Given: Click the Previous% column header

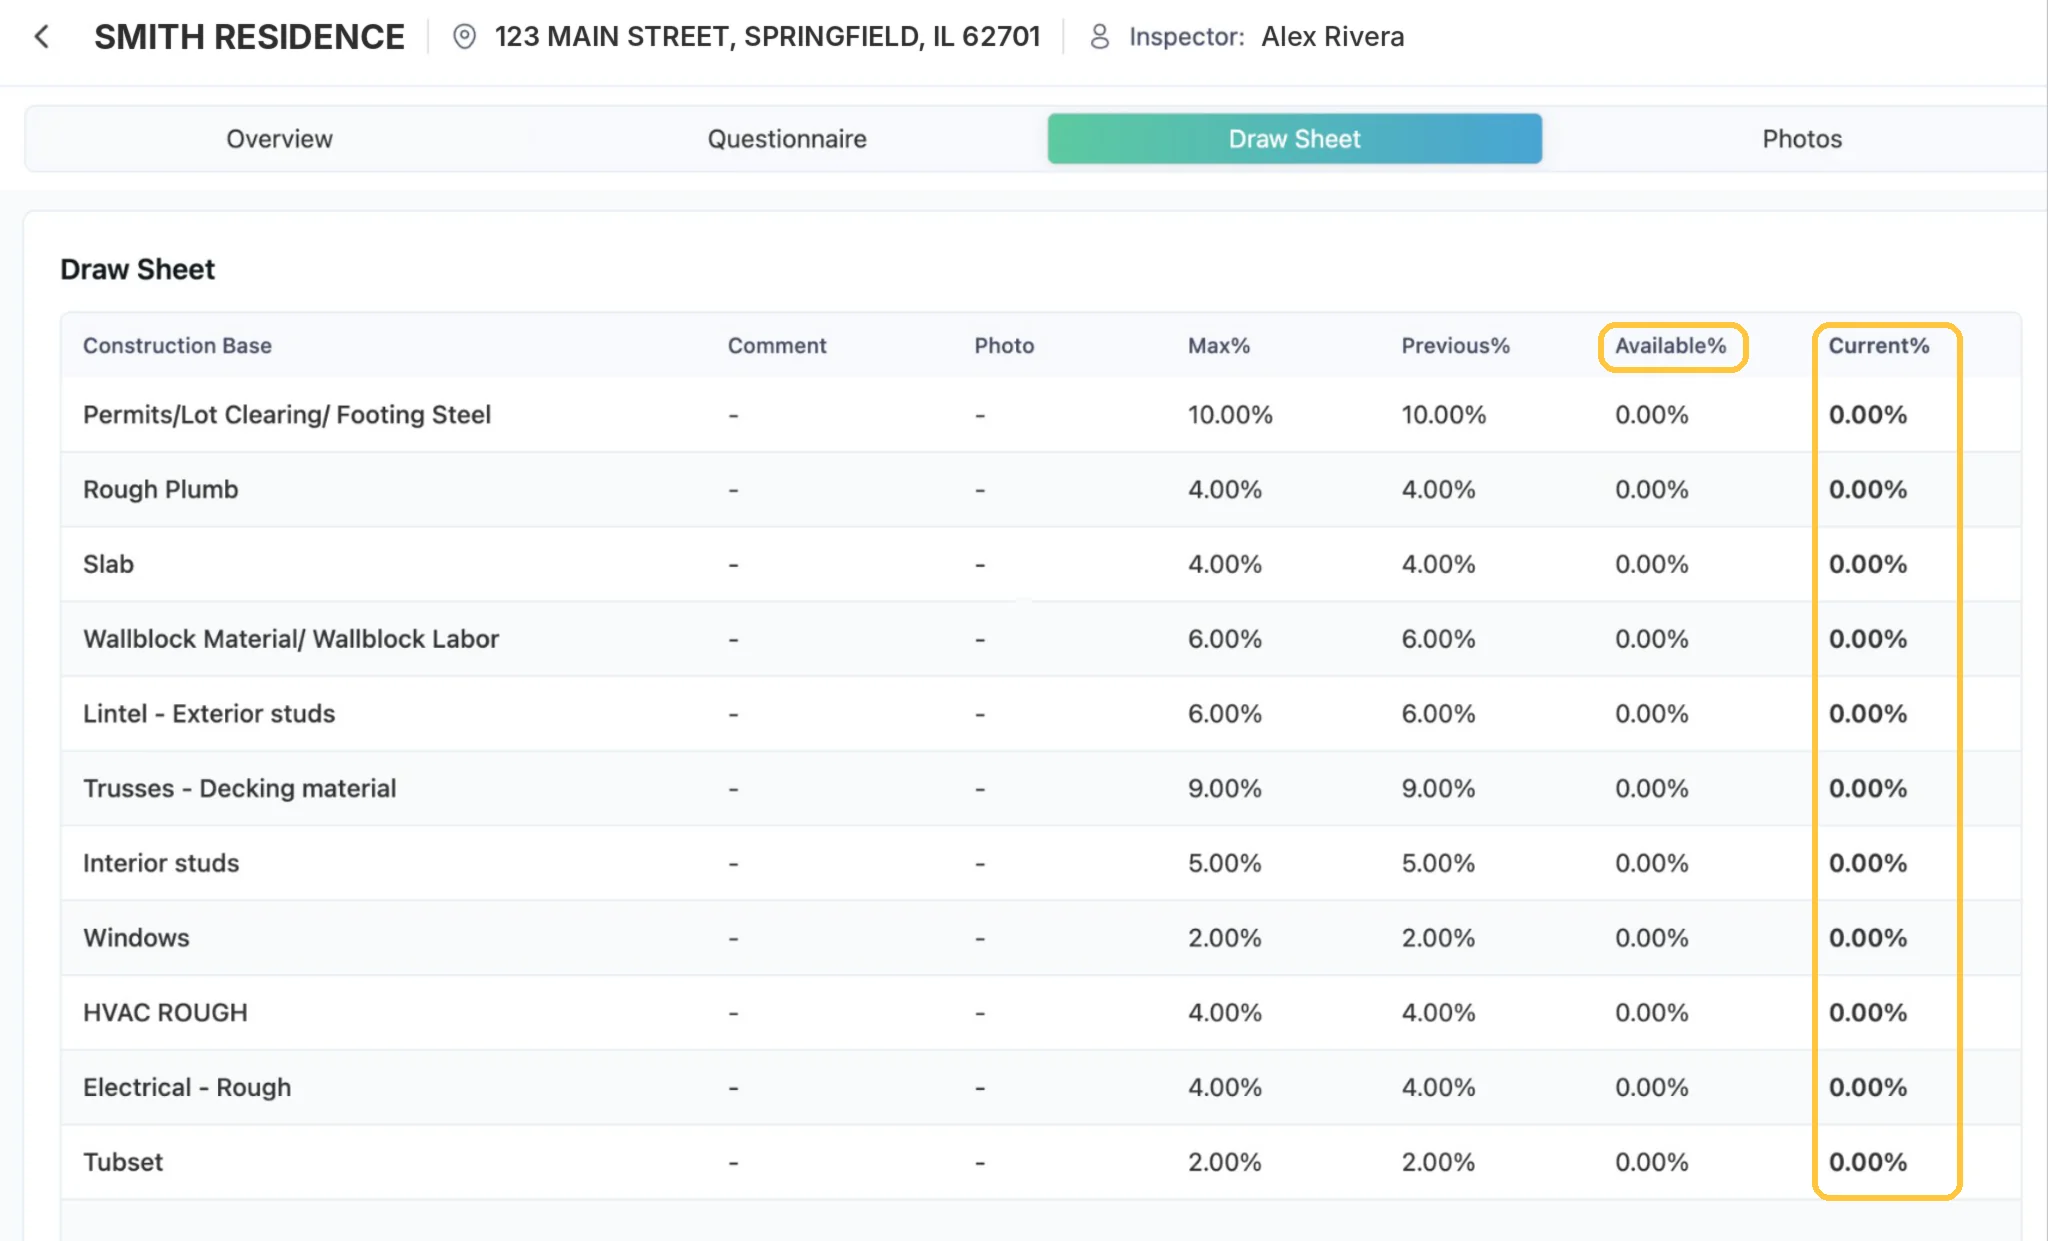Looking at the screenshot, I should click(1455, 346).
